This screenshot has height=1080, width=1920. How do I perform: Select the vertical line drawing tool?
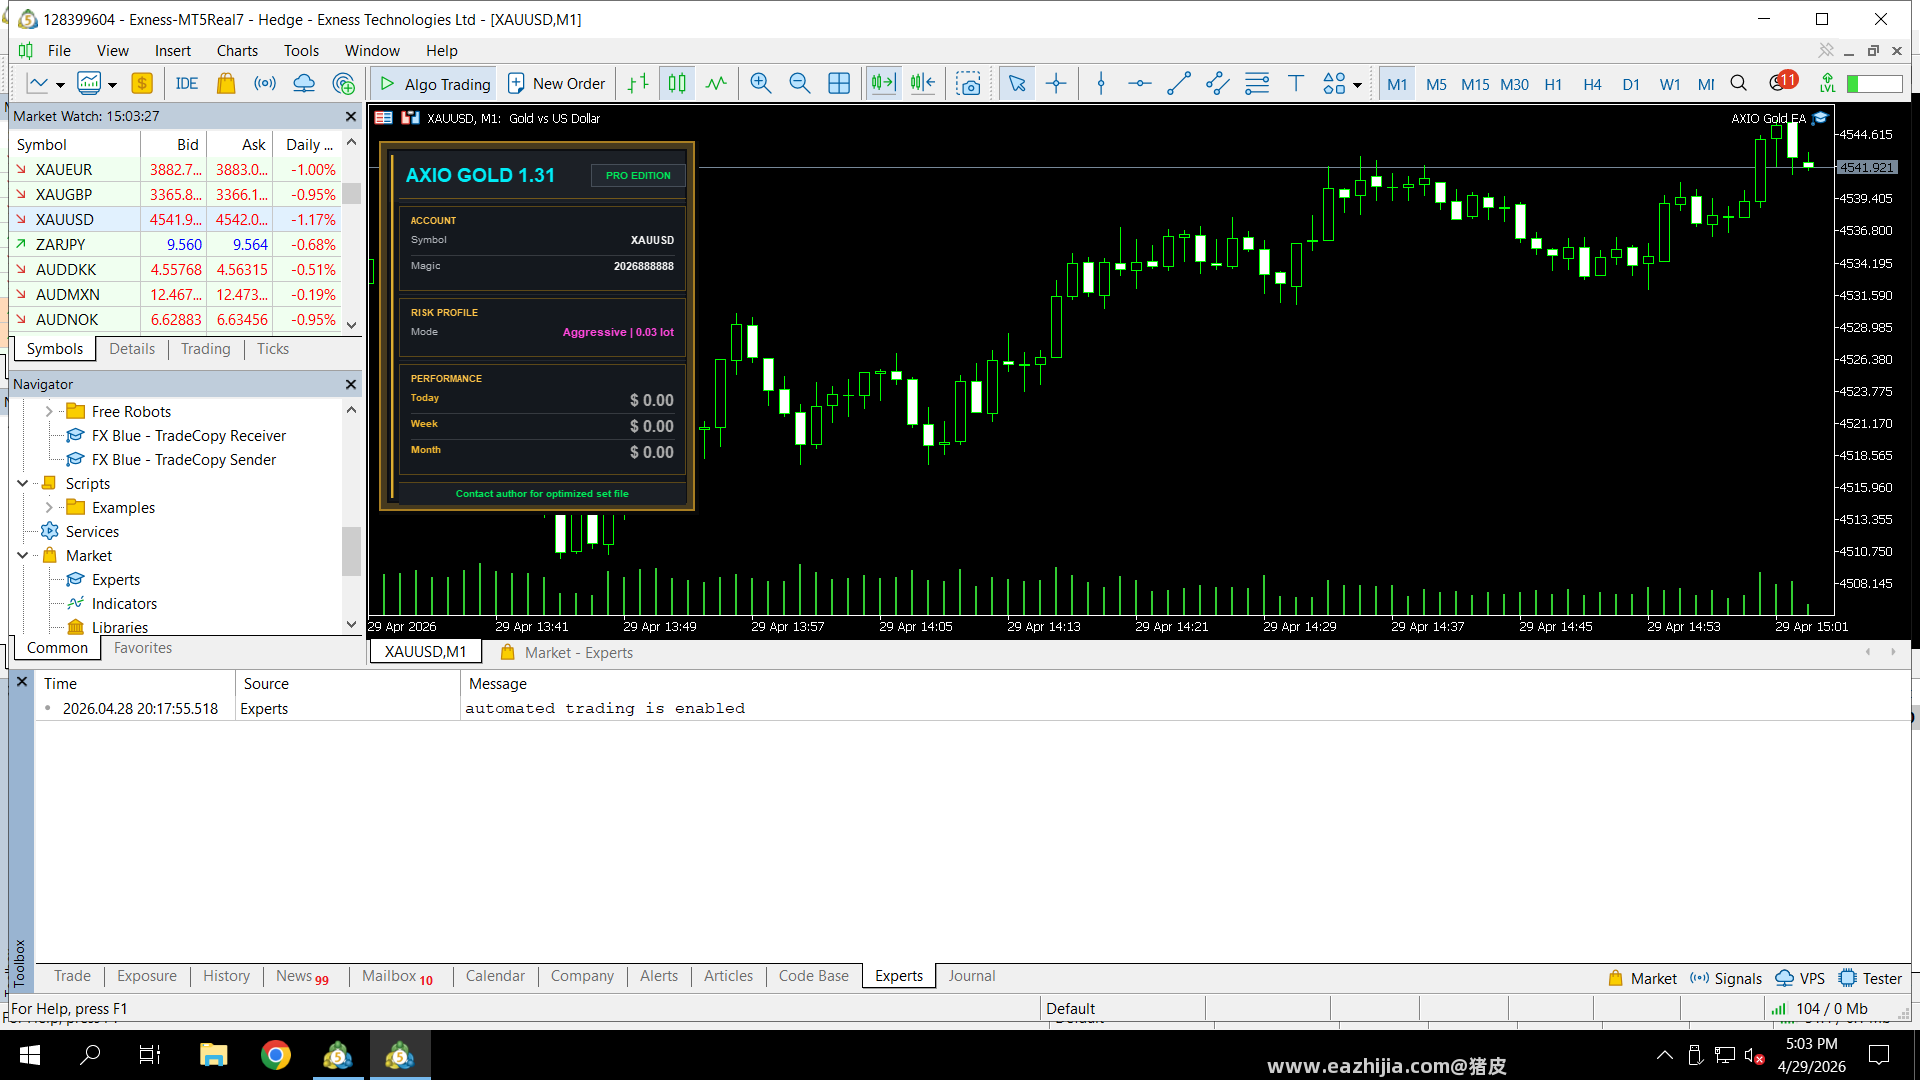tap(1101, 84)
